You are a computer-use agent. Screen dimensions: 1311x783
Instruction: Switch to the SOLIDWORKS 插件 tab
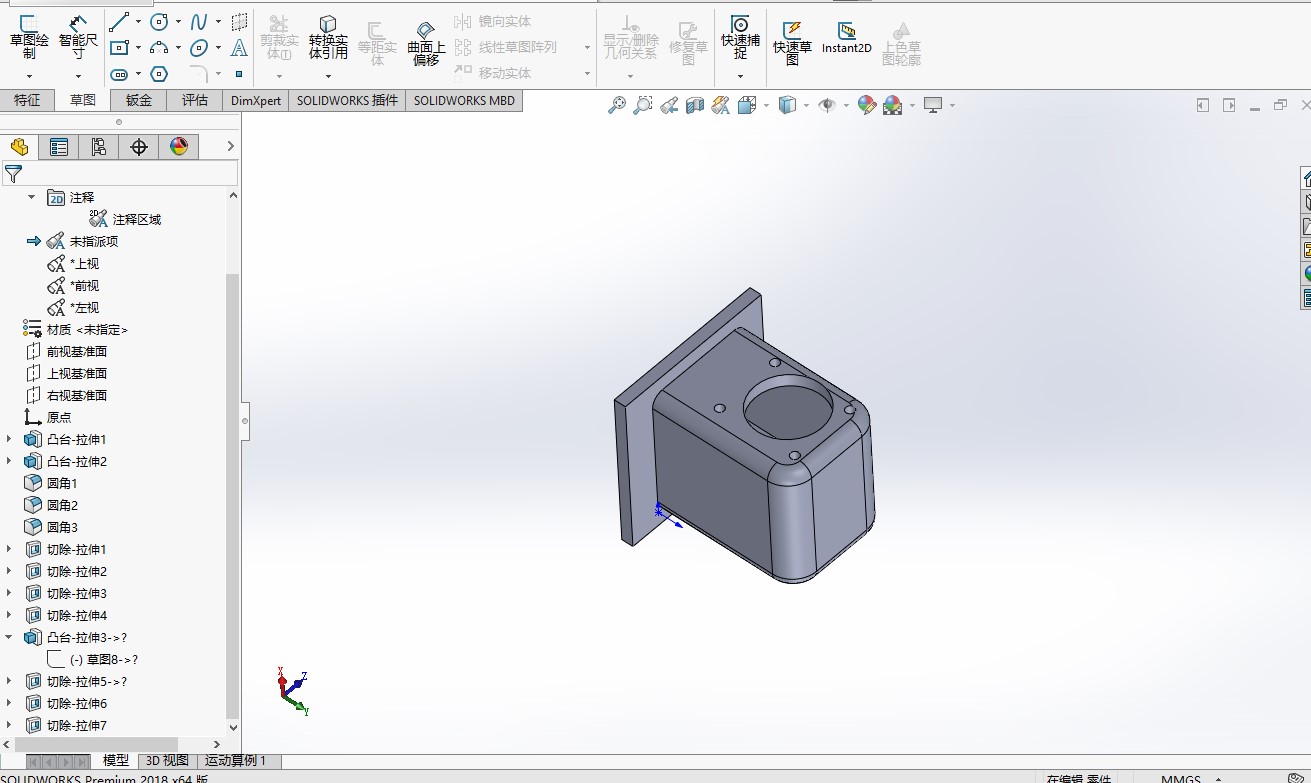[x=347, y=100]
